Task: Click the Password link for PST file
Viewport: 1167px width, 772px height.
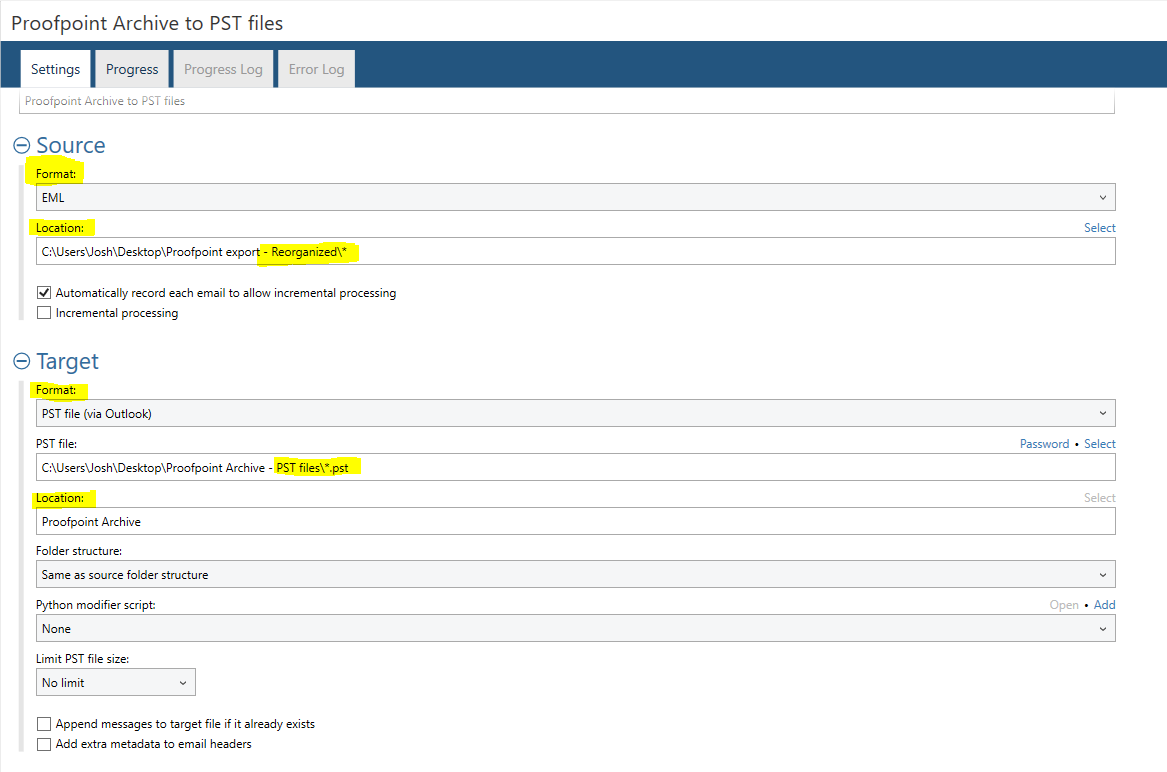Action: [x=1044, y=444]
